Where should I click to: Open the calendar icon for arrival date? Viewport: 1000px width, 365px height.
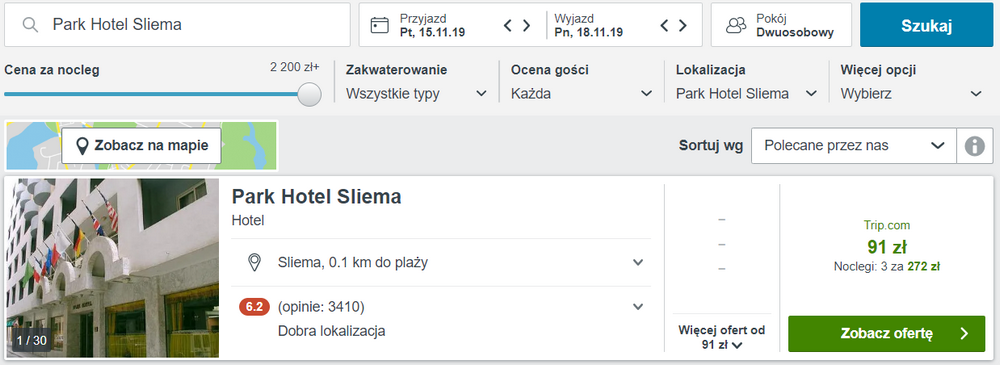(x=379, y=25)
